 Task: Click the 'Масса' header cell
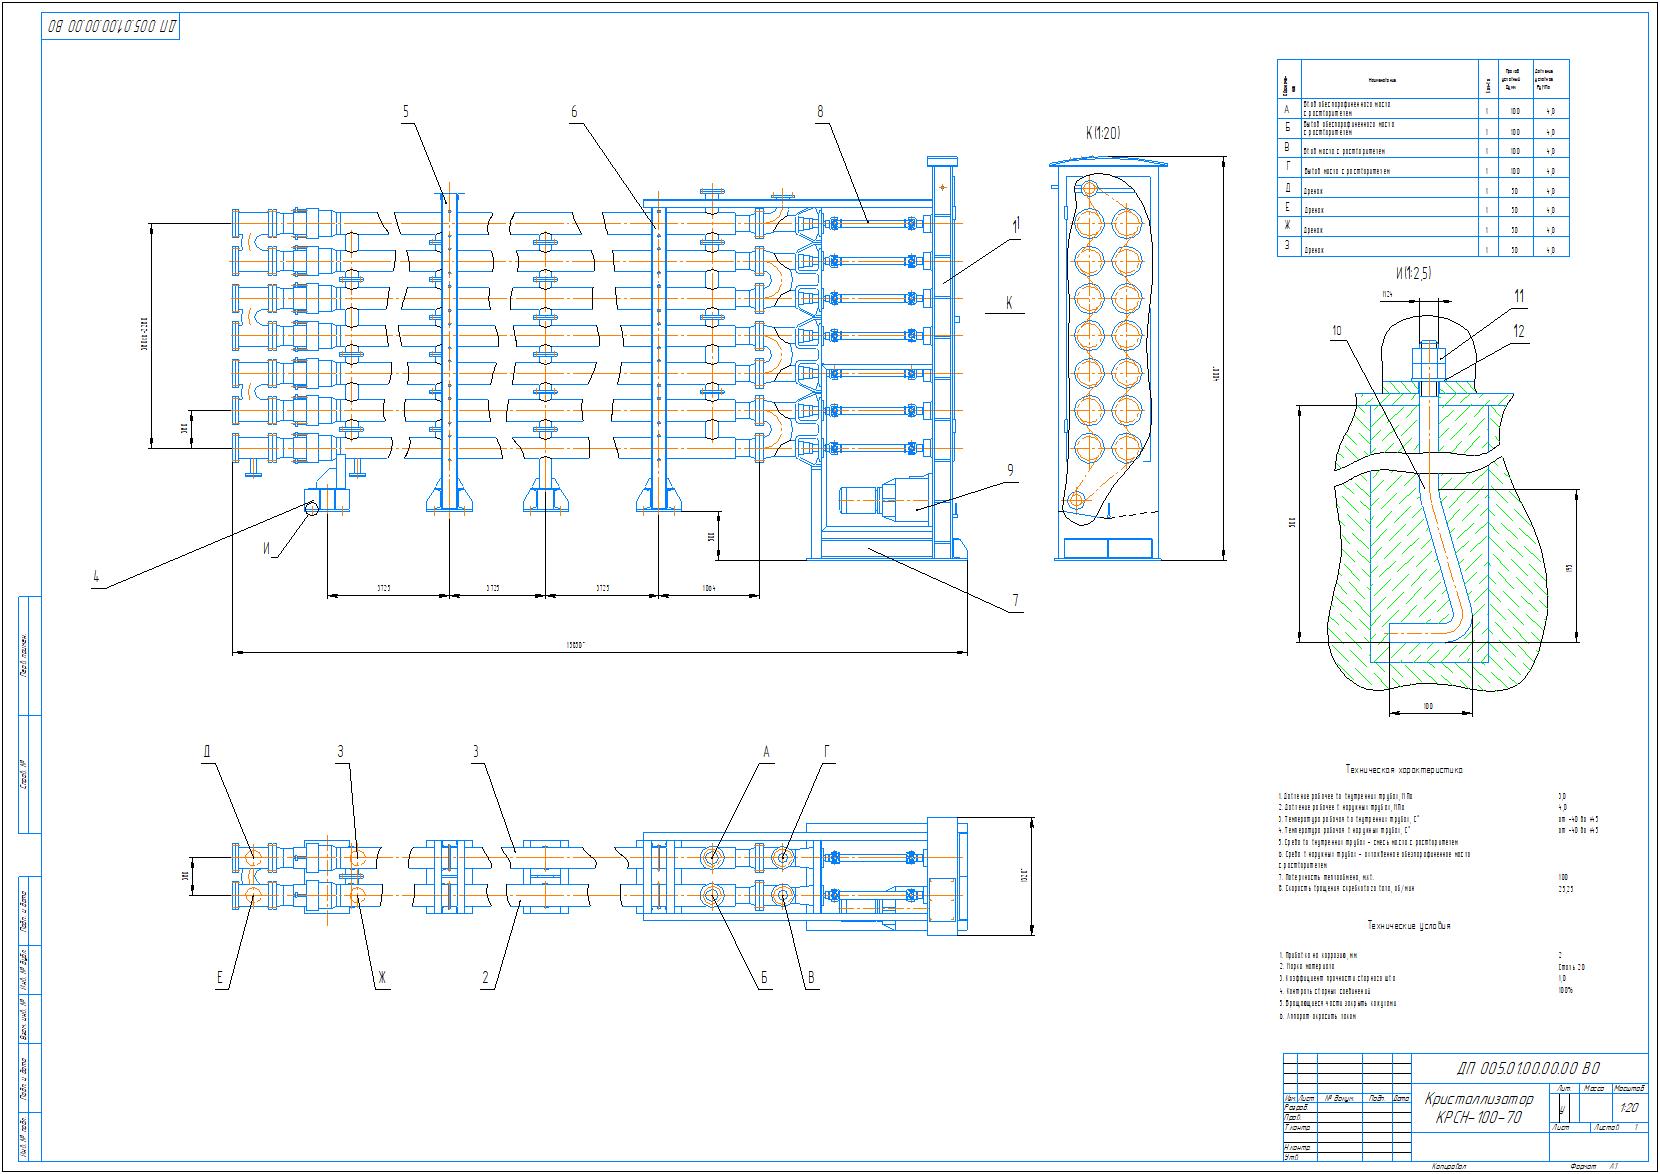[x=1595, y=1088]
